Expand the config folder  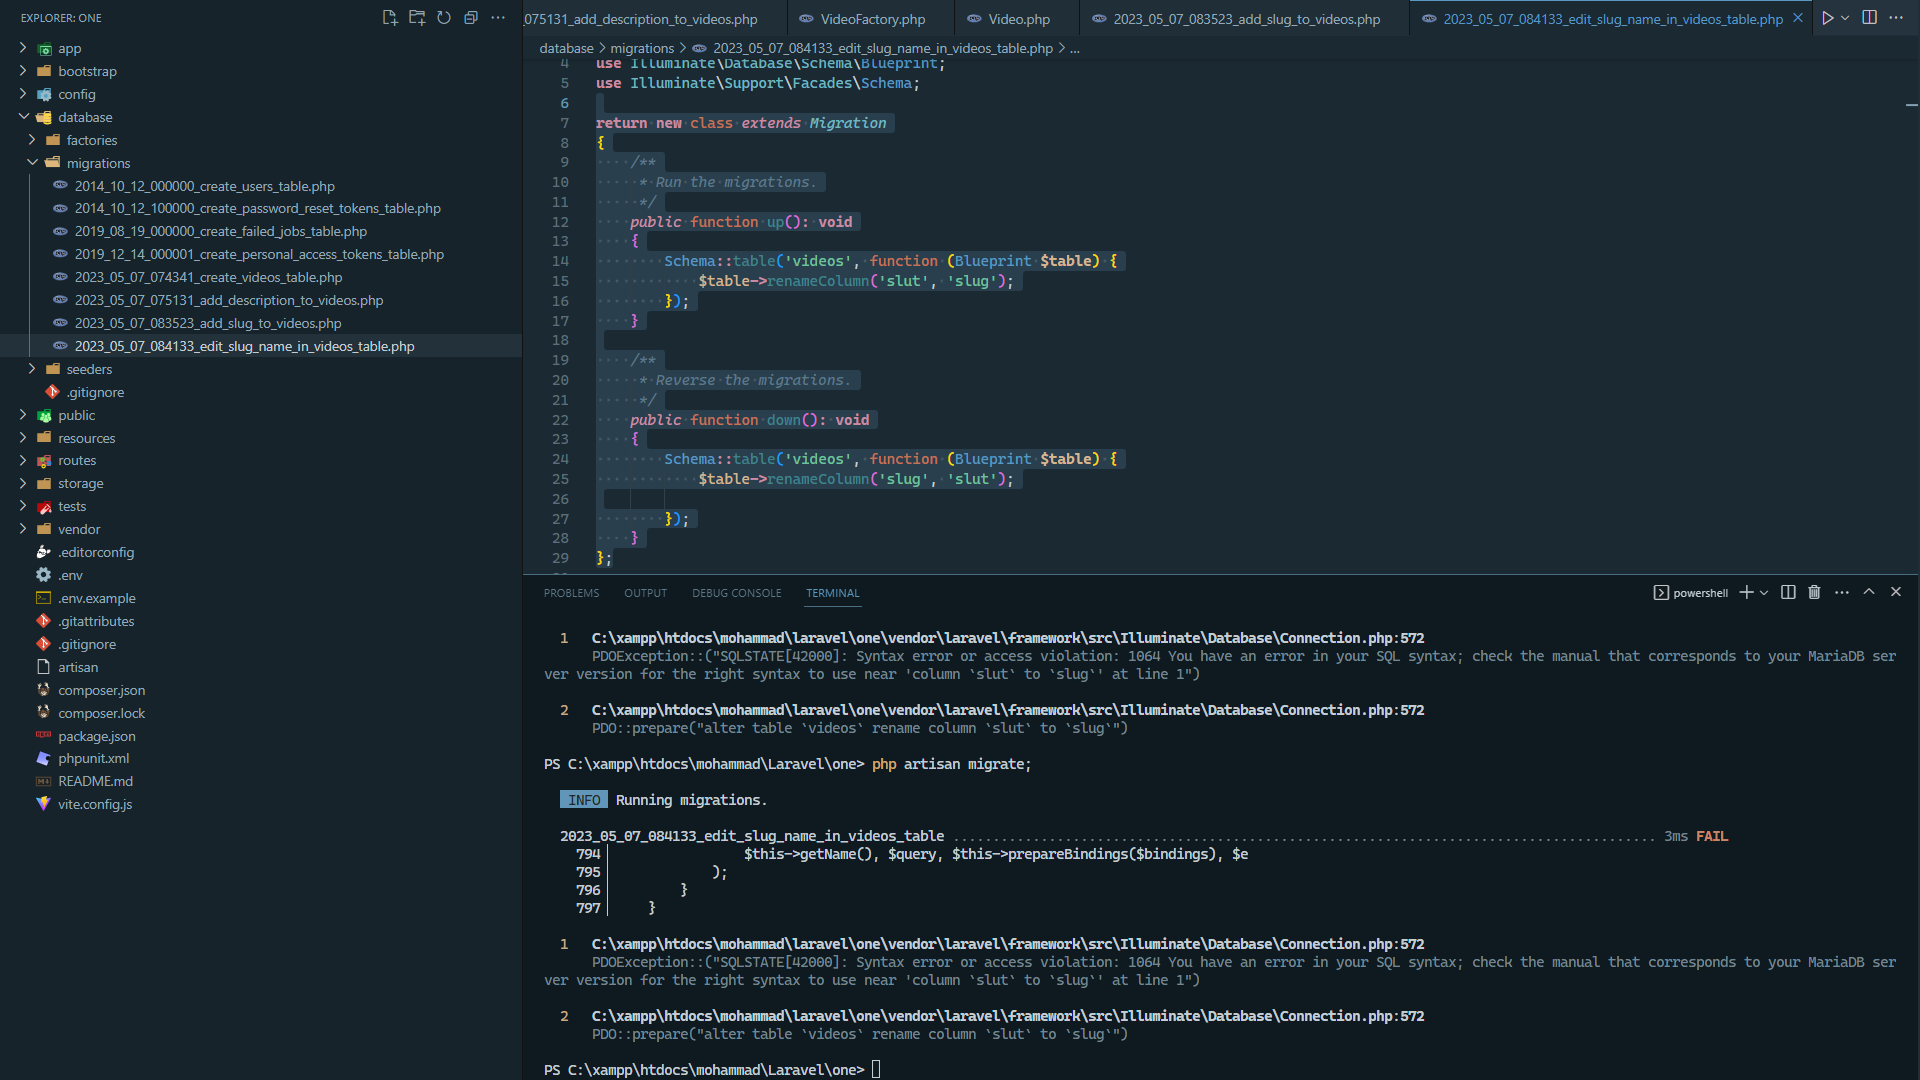click(76, 94)
